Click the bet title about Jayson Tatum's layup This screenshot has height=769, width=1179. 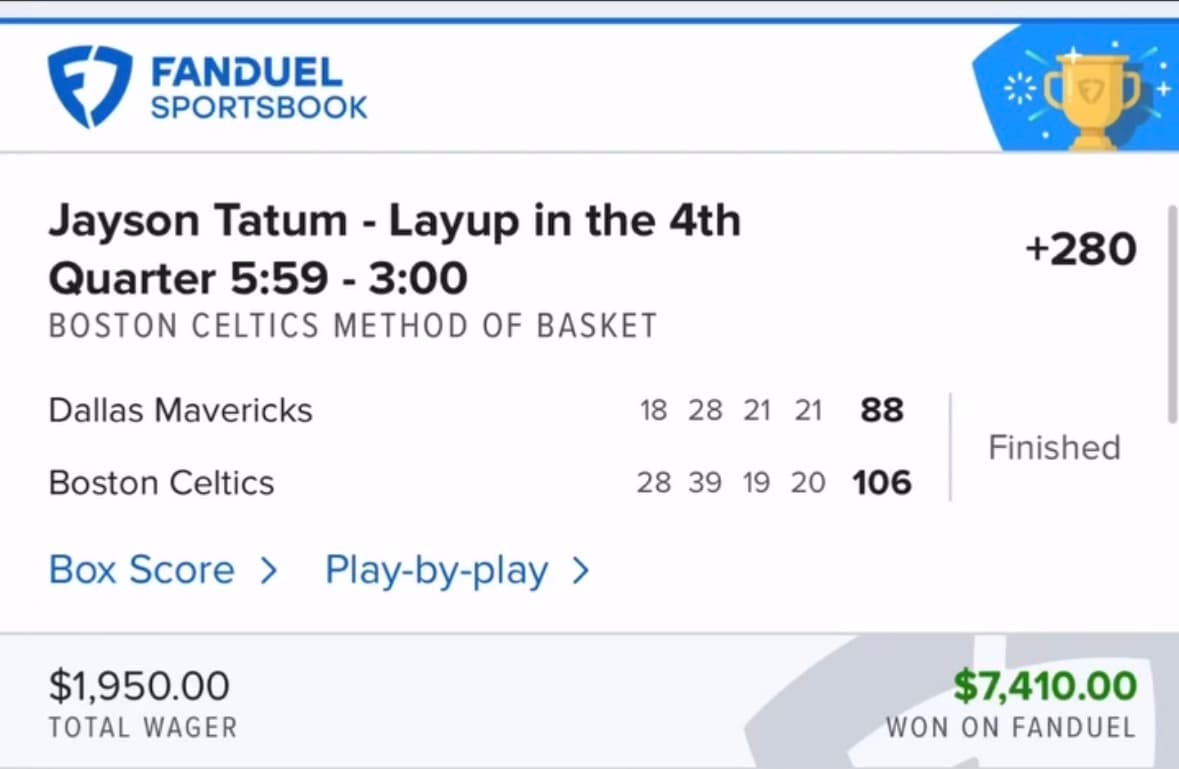coord(395,248)
